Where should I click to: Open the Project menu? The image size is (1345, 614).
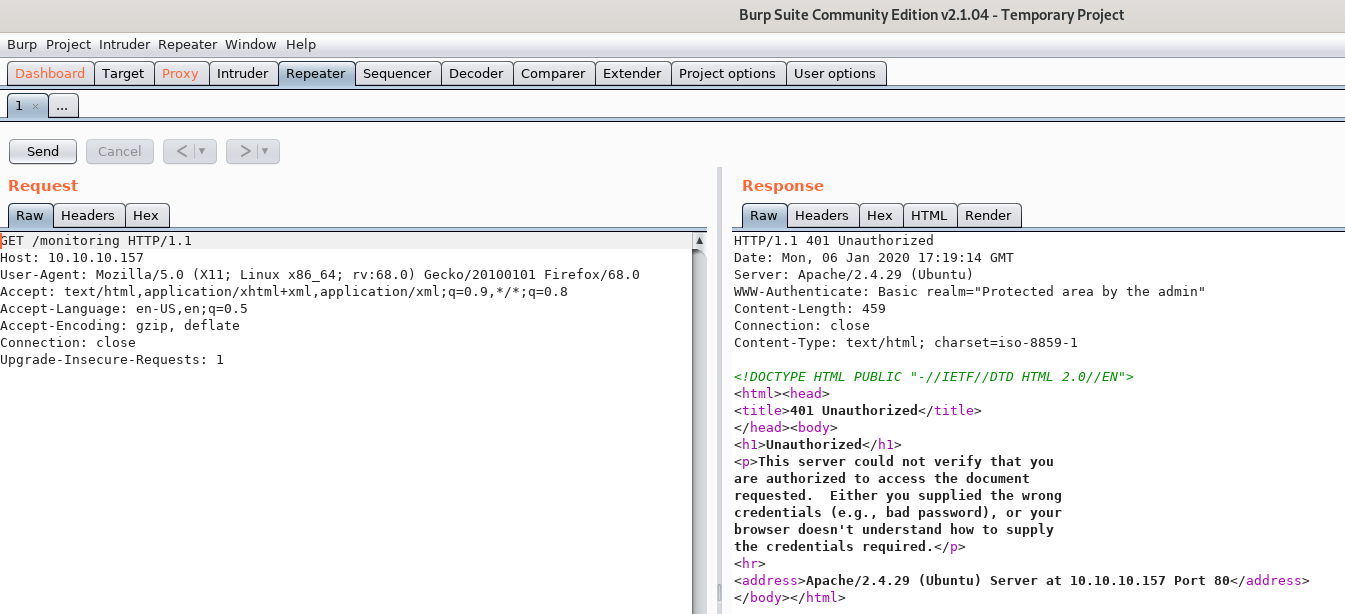(68, 44)
